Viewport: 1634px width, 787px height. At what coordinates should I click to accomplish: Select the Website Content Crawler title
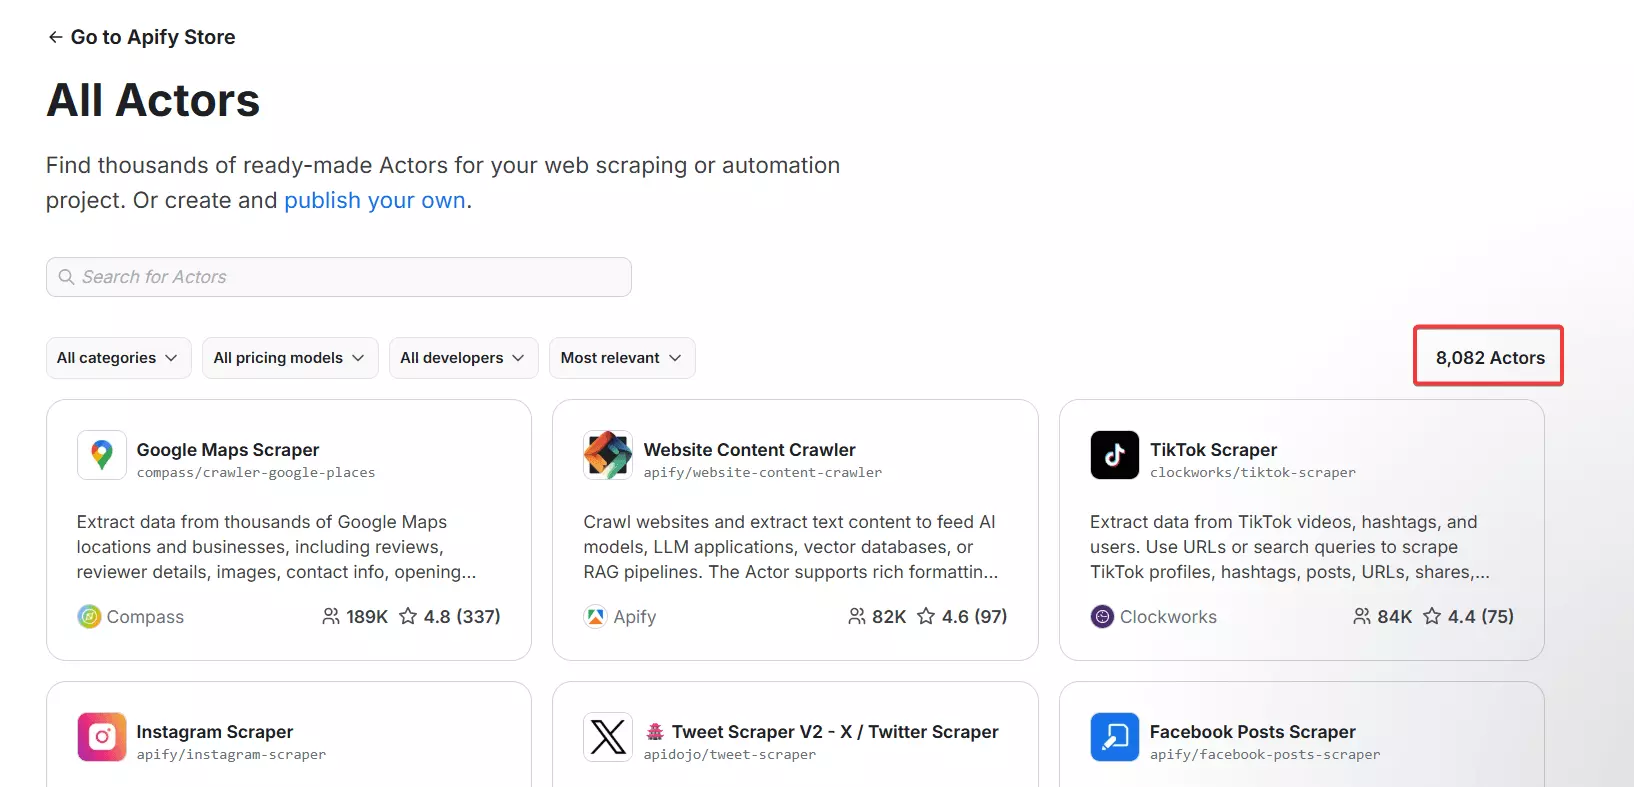click(x=749, y=450)
